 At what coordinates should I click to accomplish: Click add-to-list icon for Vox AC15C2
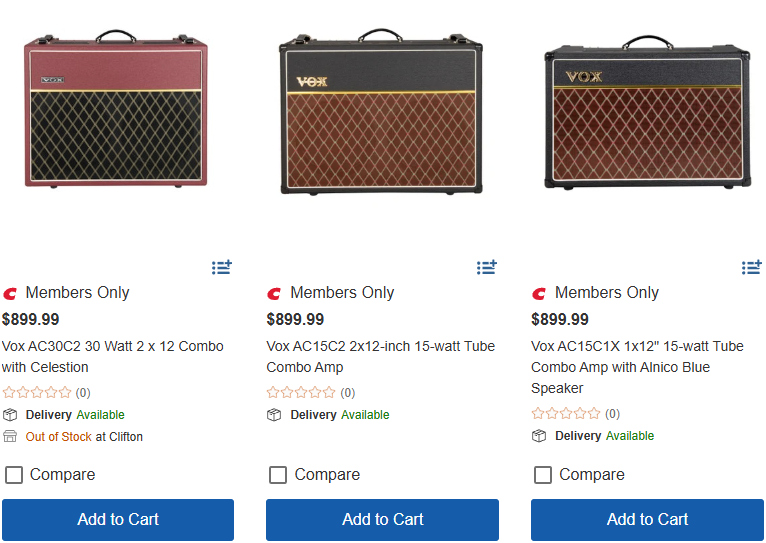pos(487,267)
